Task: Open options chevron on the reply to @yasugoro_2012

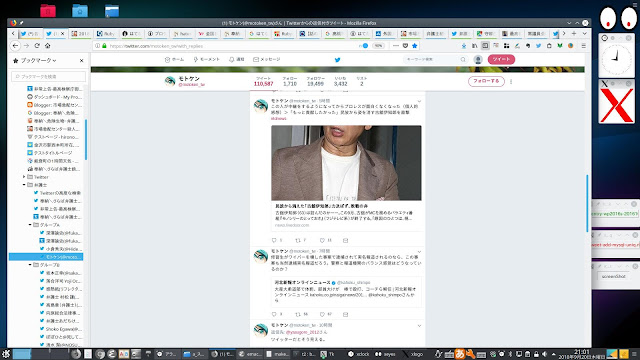Action: pos(419,326)
